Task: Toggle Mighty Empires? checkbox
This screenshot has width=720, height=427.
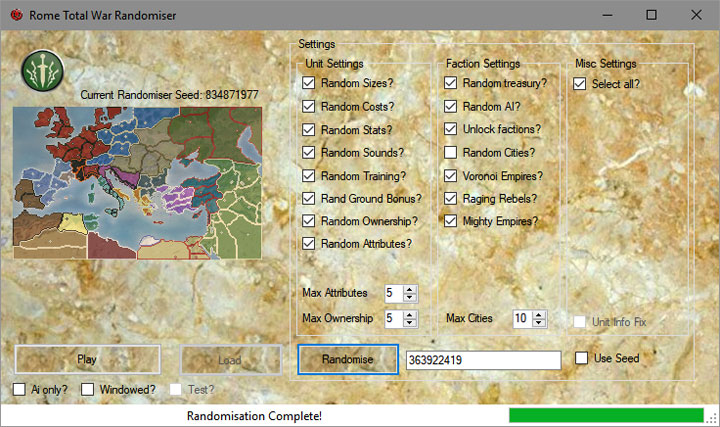Action: pyautogui.click(x=450, y=221)
